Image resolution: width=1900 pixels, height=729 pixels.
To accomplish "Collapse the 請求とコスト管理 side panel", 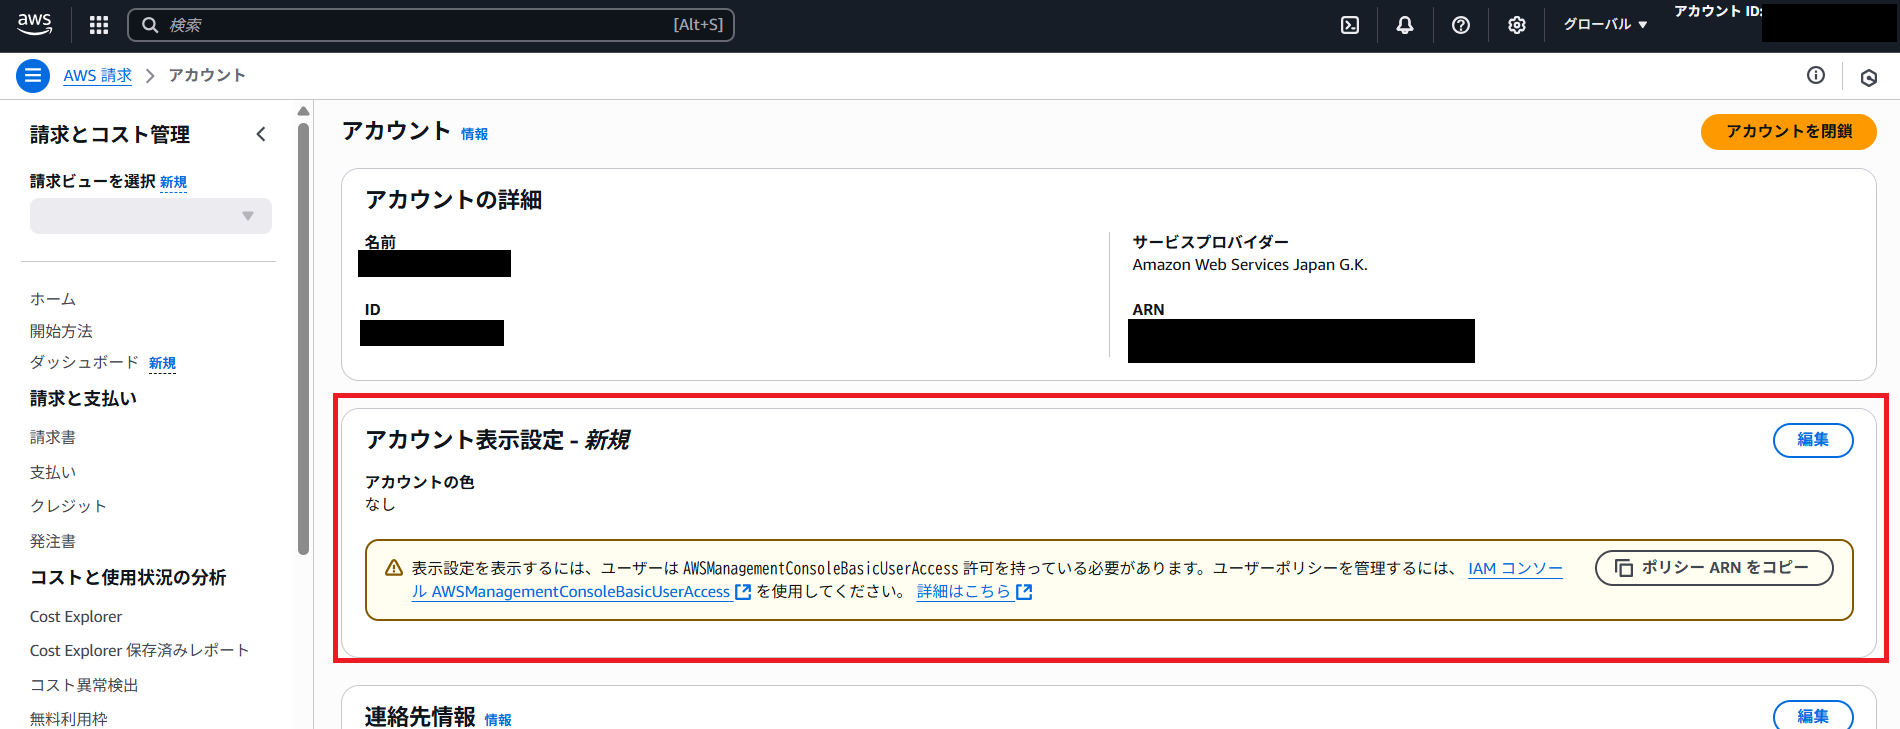I will [261, 134].
